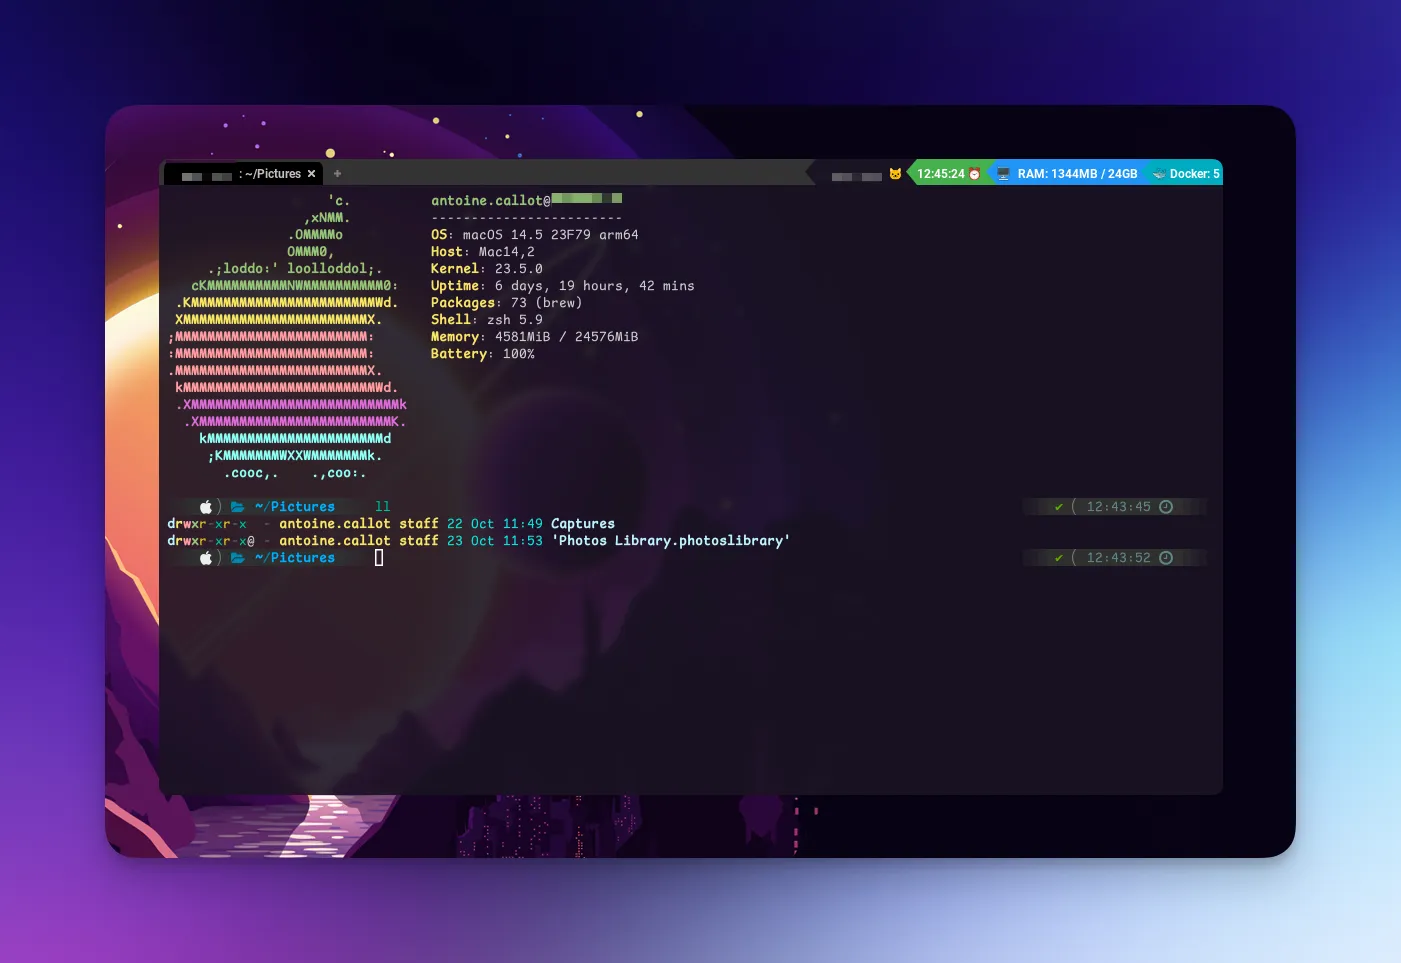Click the 12:45:24 time segment

pos(940,174)
